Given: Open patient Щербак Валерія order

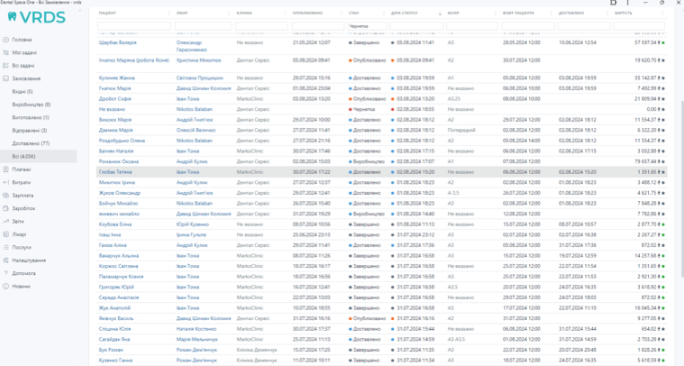Looking at the screenshot, I should (x=117, y=43).
